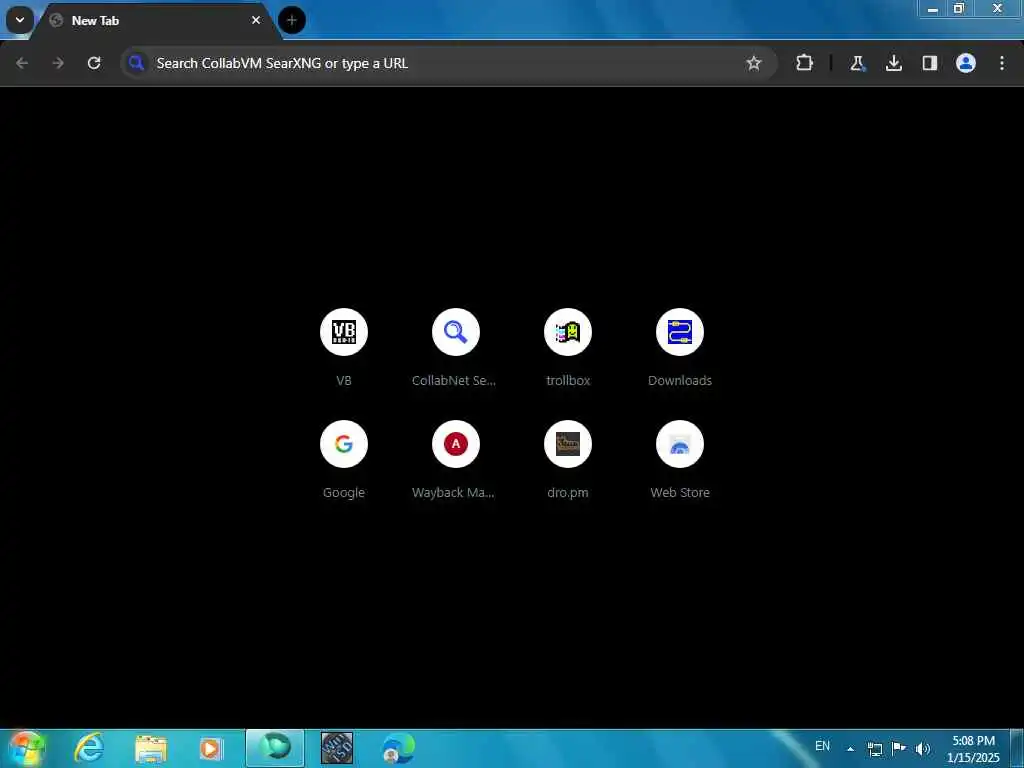
Task: Add a new tab with plus button
Action: [x=291, y=20]
